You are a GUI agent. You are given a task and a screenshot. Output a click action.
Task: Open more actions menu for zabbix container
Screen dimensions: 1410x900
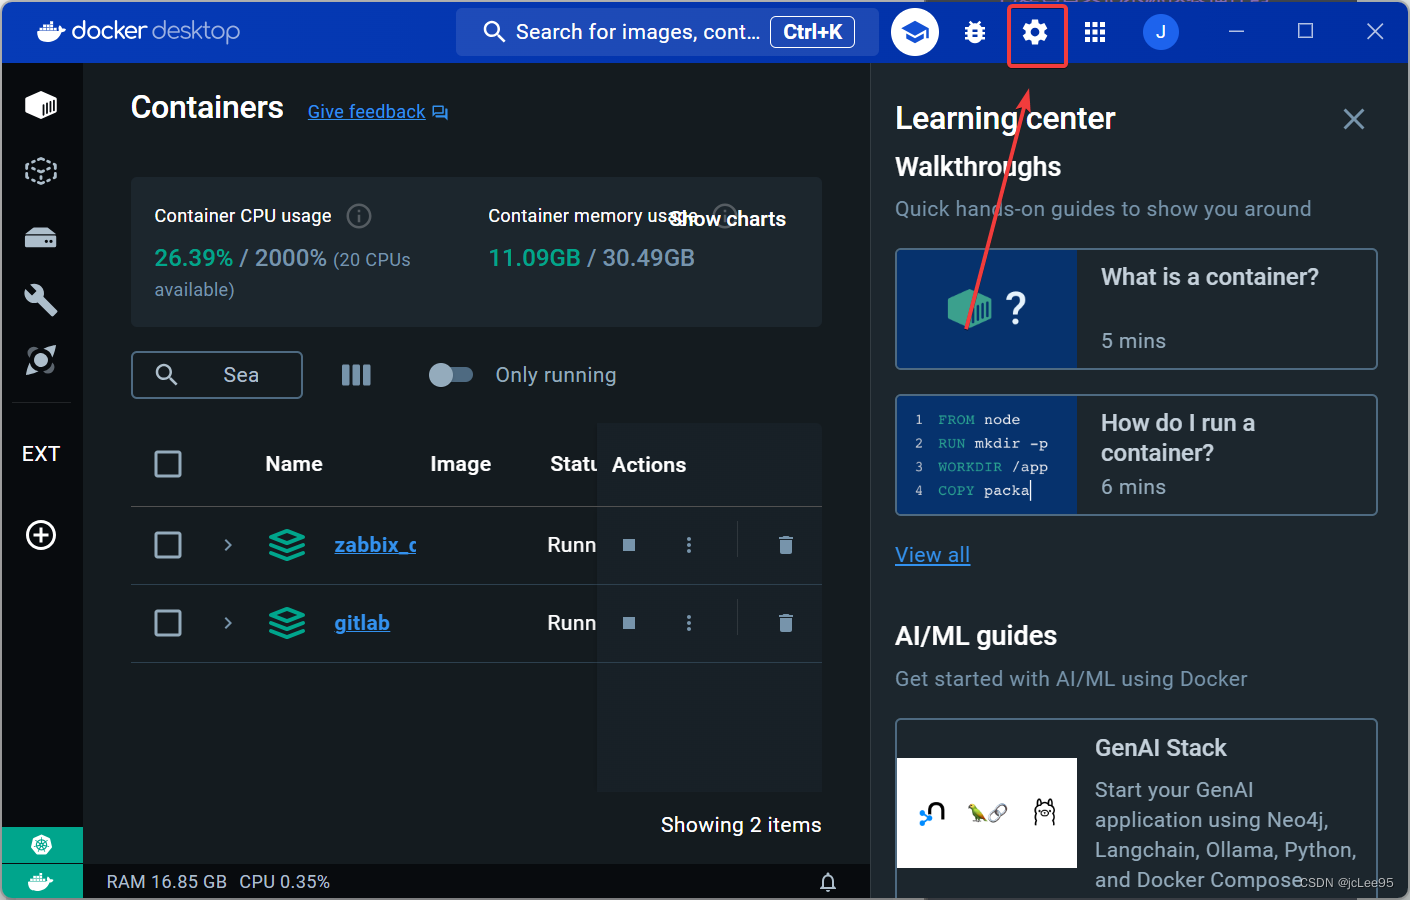(689, 545)
